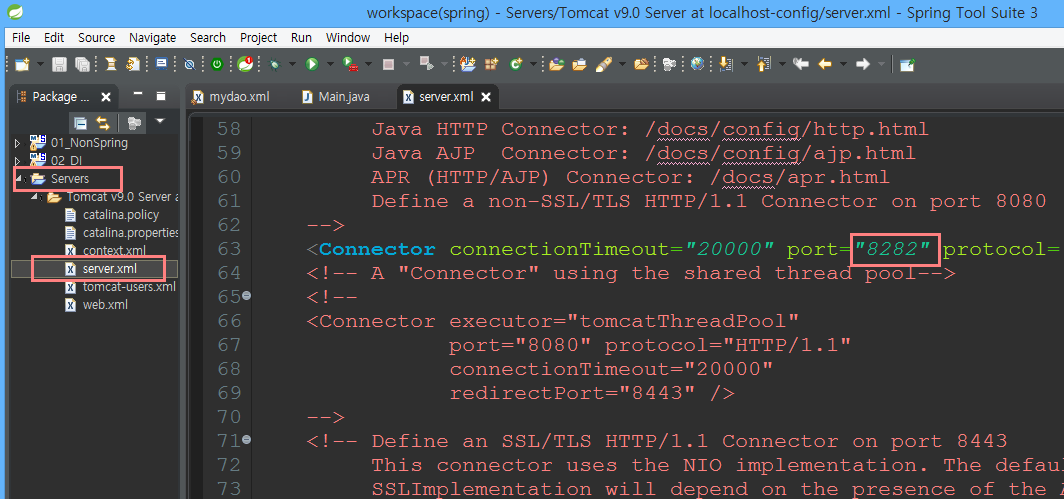Click the green Run button icon
The width and height of the screenshot is (1064, 499).
click(x=311, y=64)
